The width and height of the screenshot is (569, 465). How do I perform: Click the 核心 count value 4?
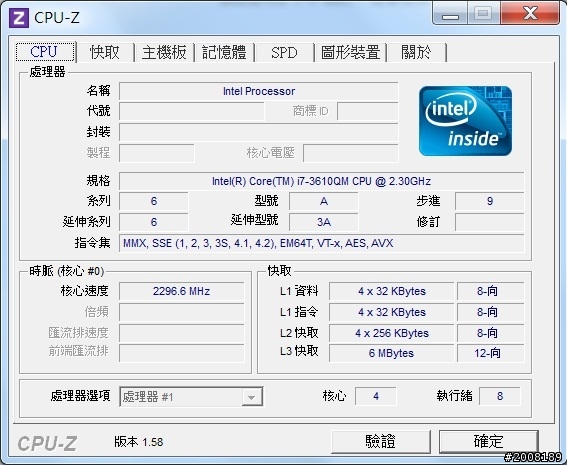coord(376,396)
